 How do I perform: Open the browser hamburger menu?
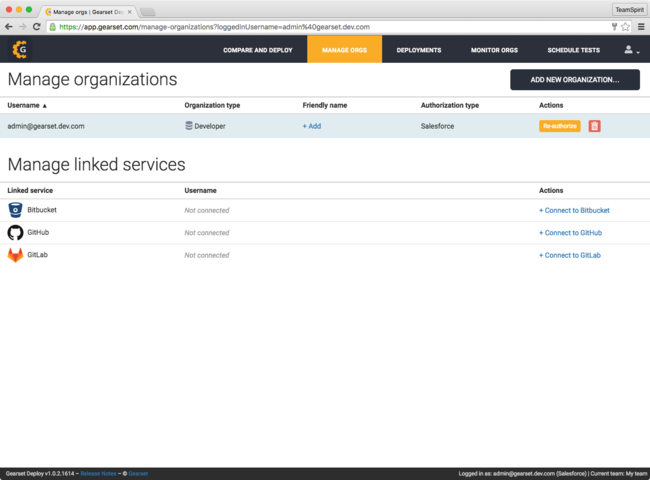(641, 27)
